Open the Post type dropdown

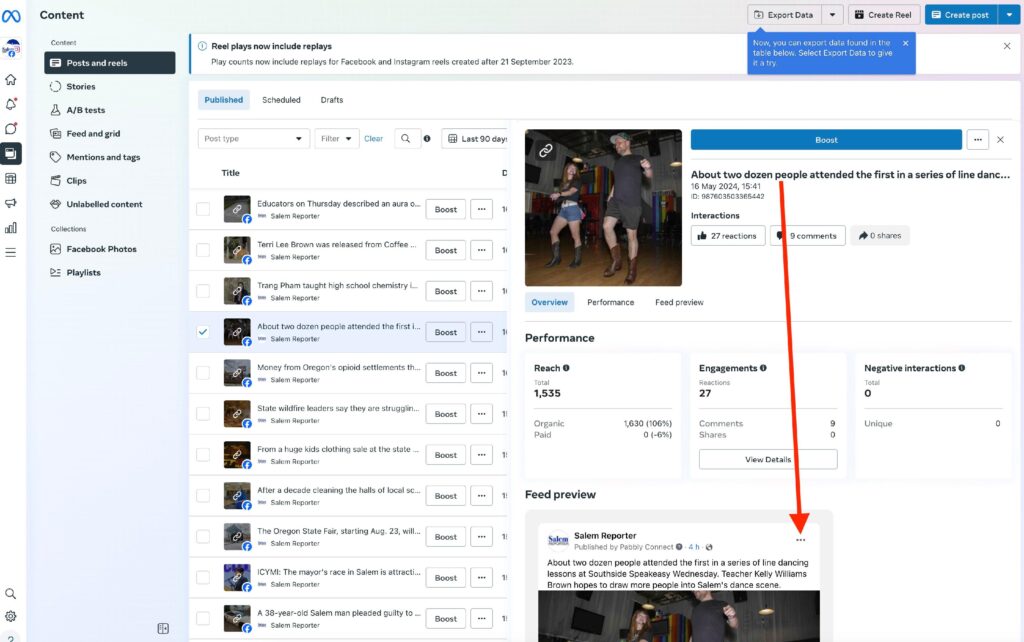pyautogui.click(x=253, y=139)
